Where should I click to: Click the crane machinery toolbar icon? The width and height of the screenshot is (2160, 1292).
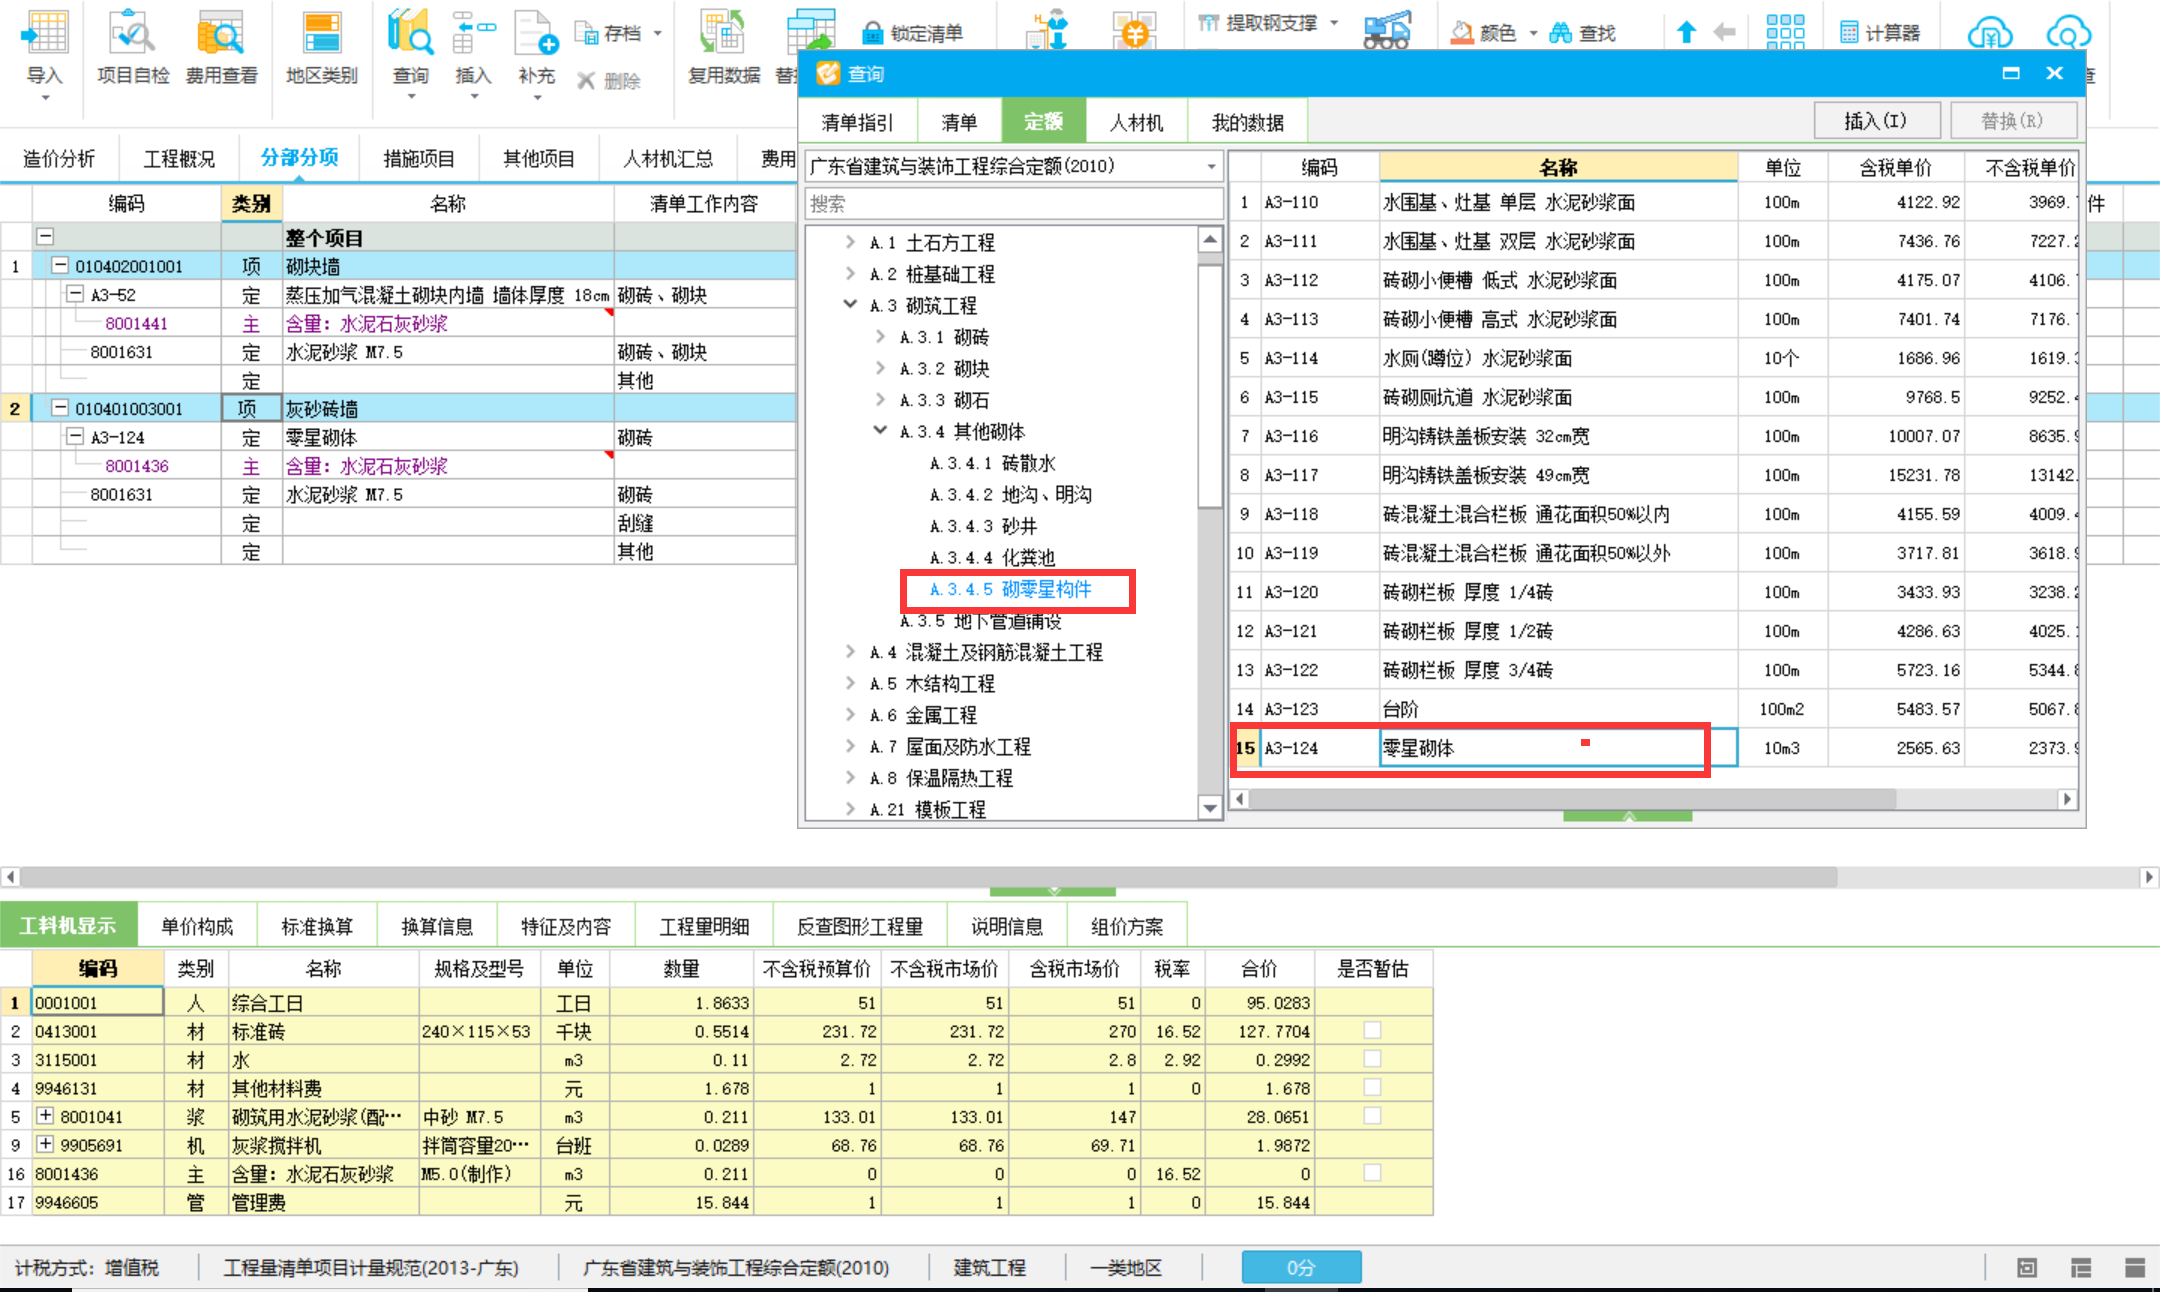tap(1387, 30)
